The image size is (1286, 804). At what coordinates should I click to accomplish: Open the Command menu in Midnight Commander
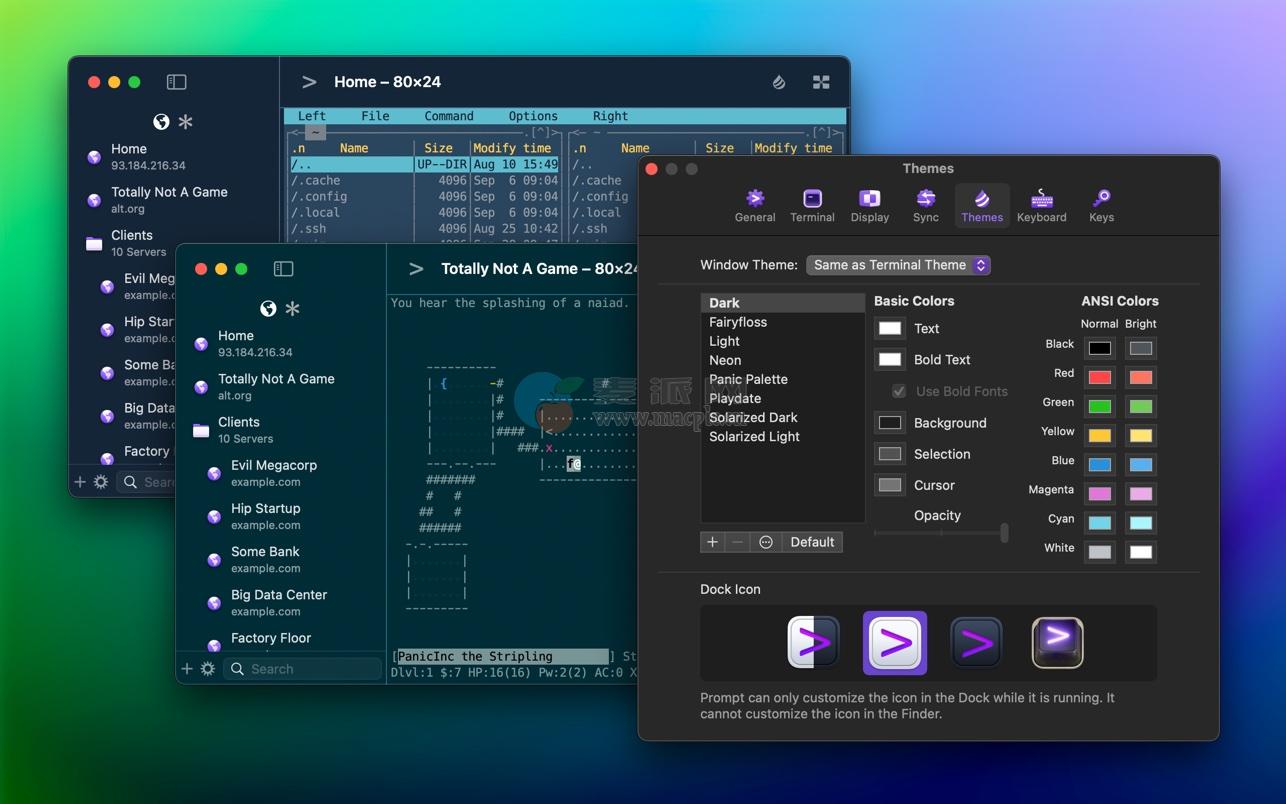(449, 116)
